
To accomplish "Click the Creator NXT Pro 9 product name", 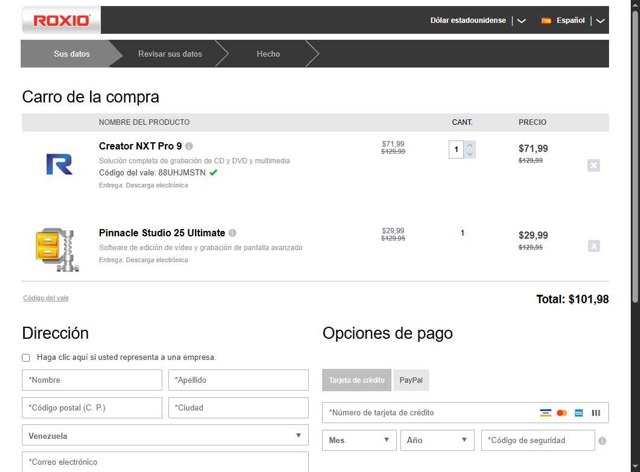I will 140,146.
